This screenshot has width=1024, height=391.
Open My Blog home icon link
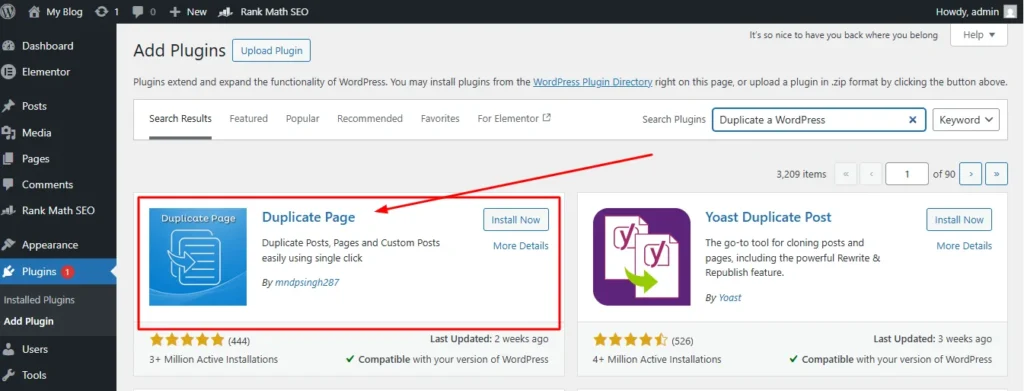[x=35, y=12]
